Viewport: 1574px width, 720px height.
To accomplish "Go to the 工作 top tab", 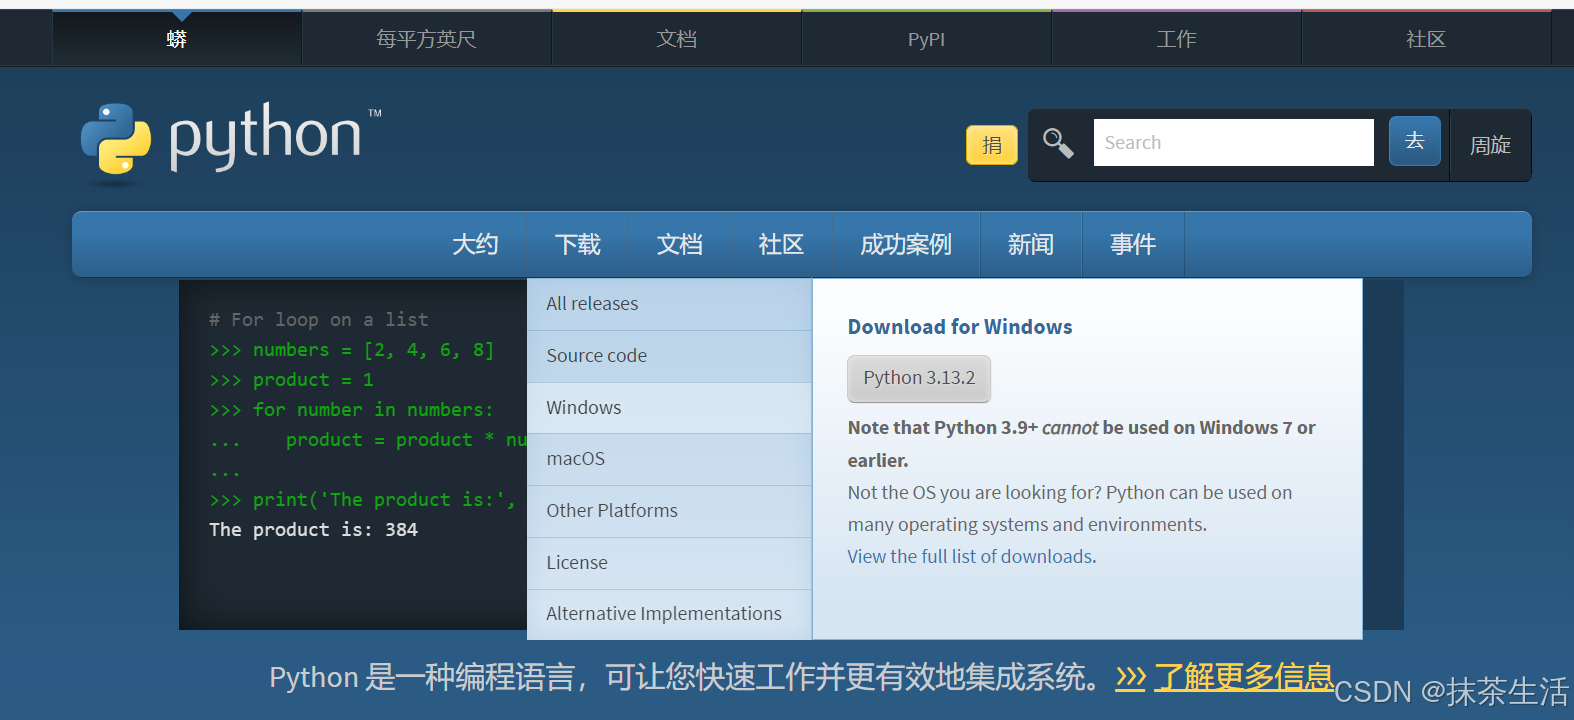I will point(1177,39).
